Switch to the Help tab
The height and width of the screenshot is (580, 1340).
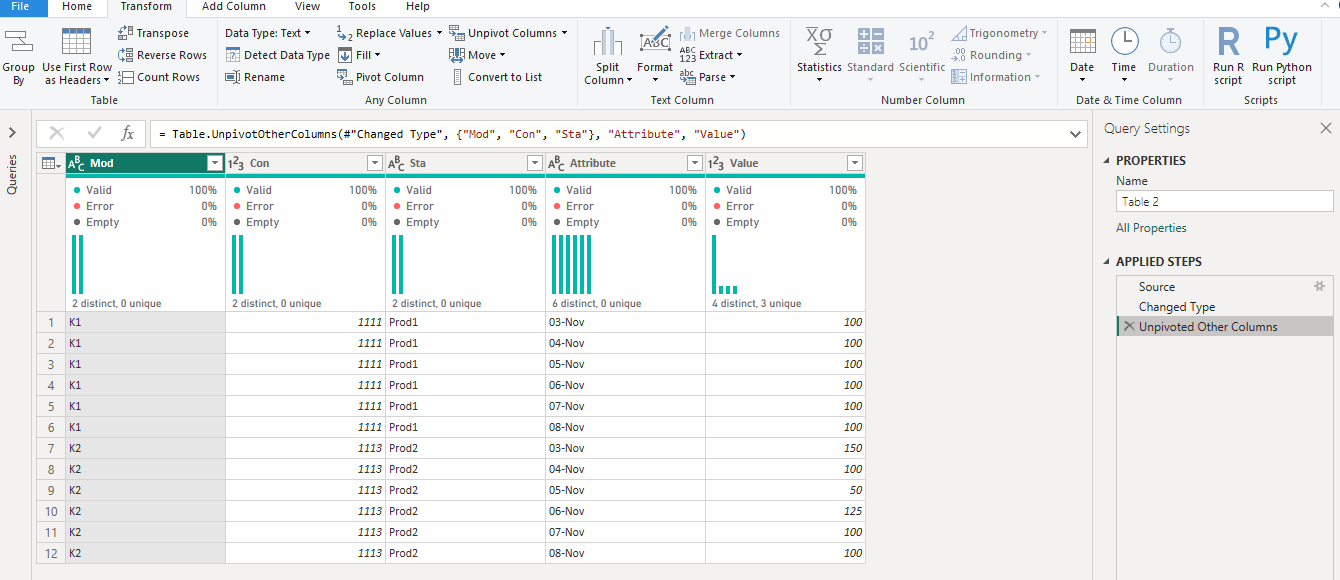coord(417,7)
